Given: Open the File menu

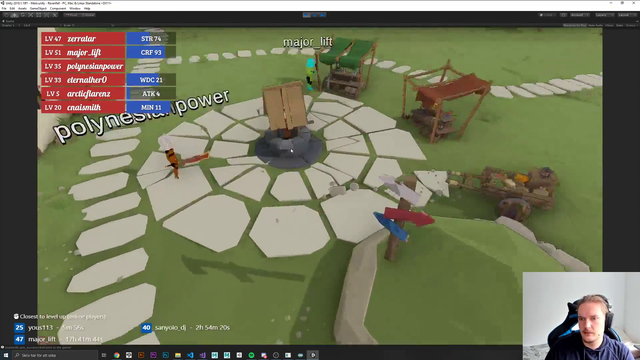Looking at the screenshot, I should point(4,8).
